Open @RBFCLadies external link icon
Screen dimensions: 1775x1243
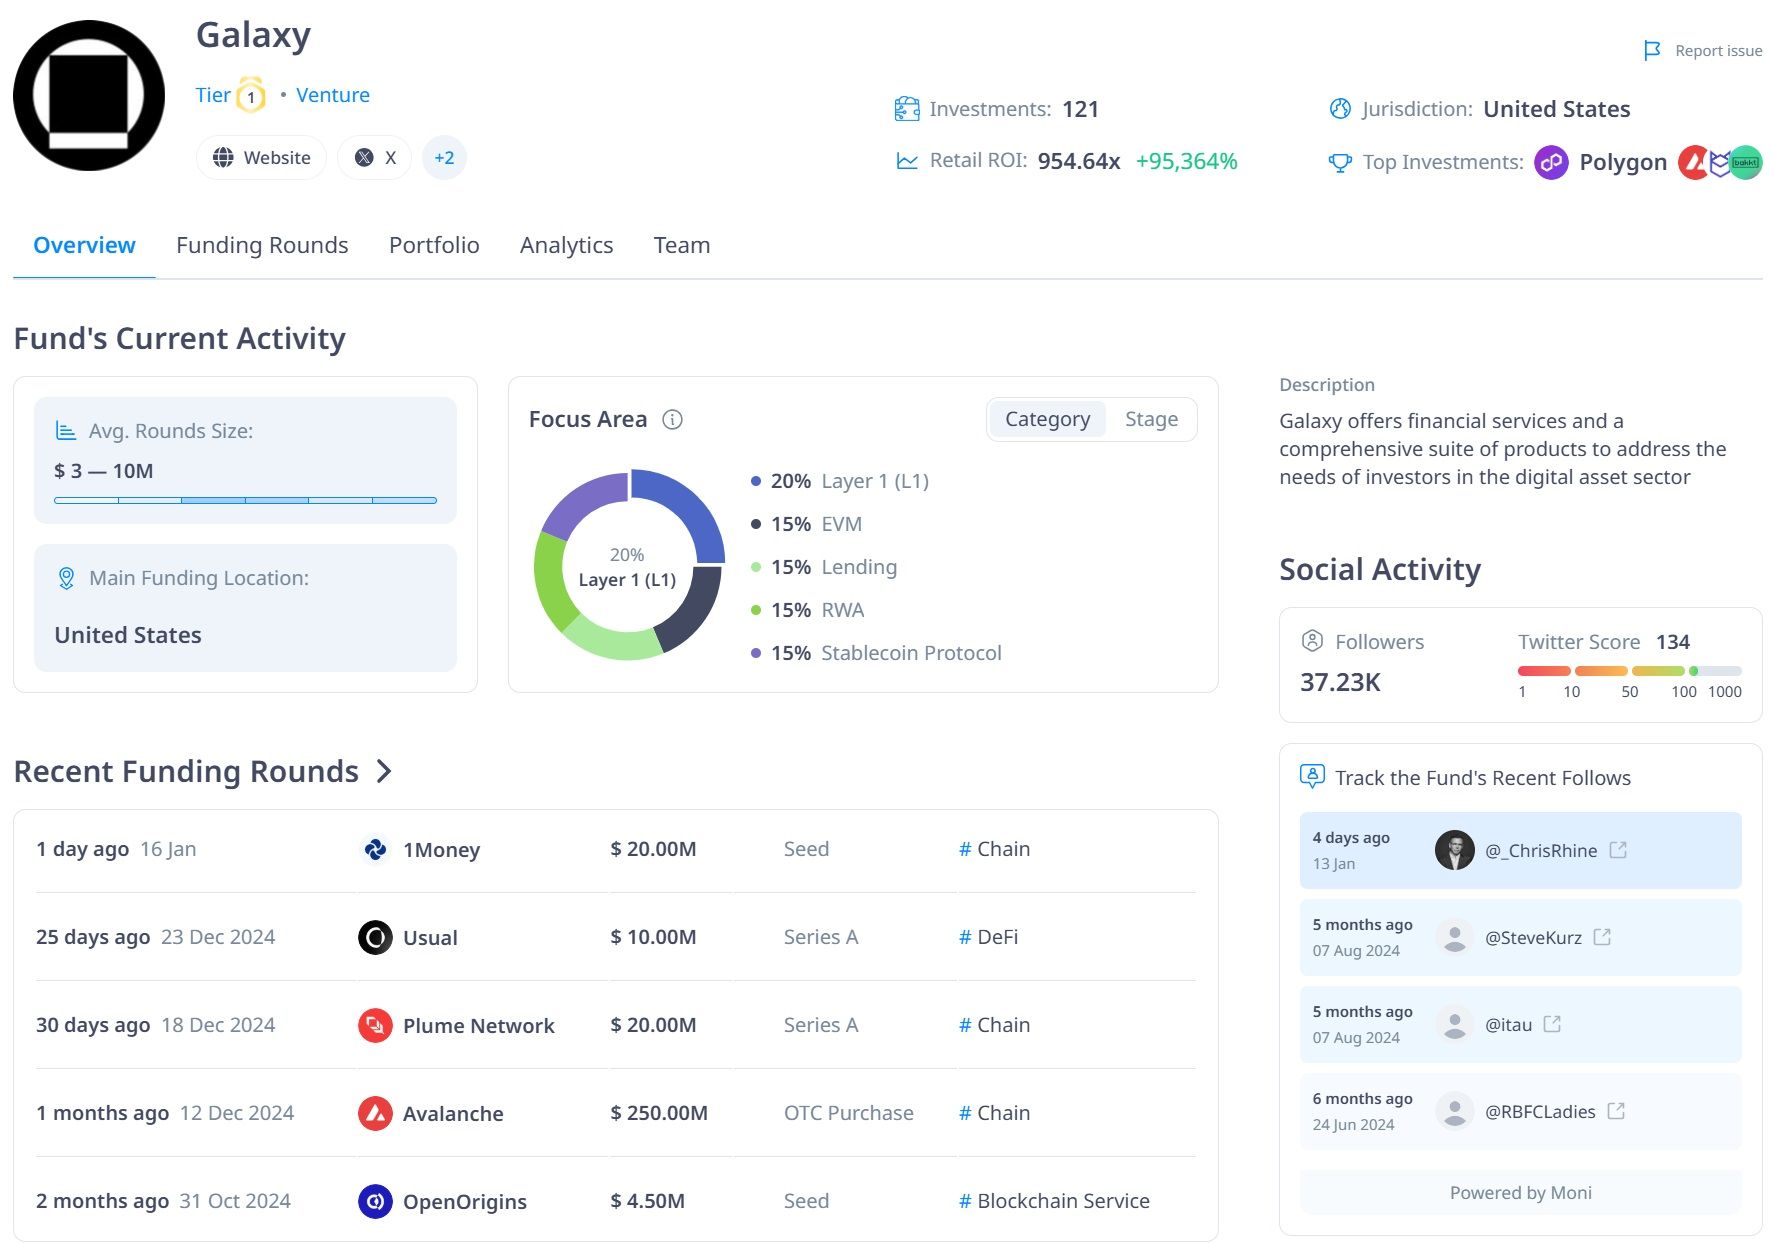(1616, 1111)
